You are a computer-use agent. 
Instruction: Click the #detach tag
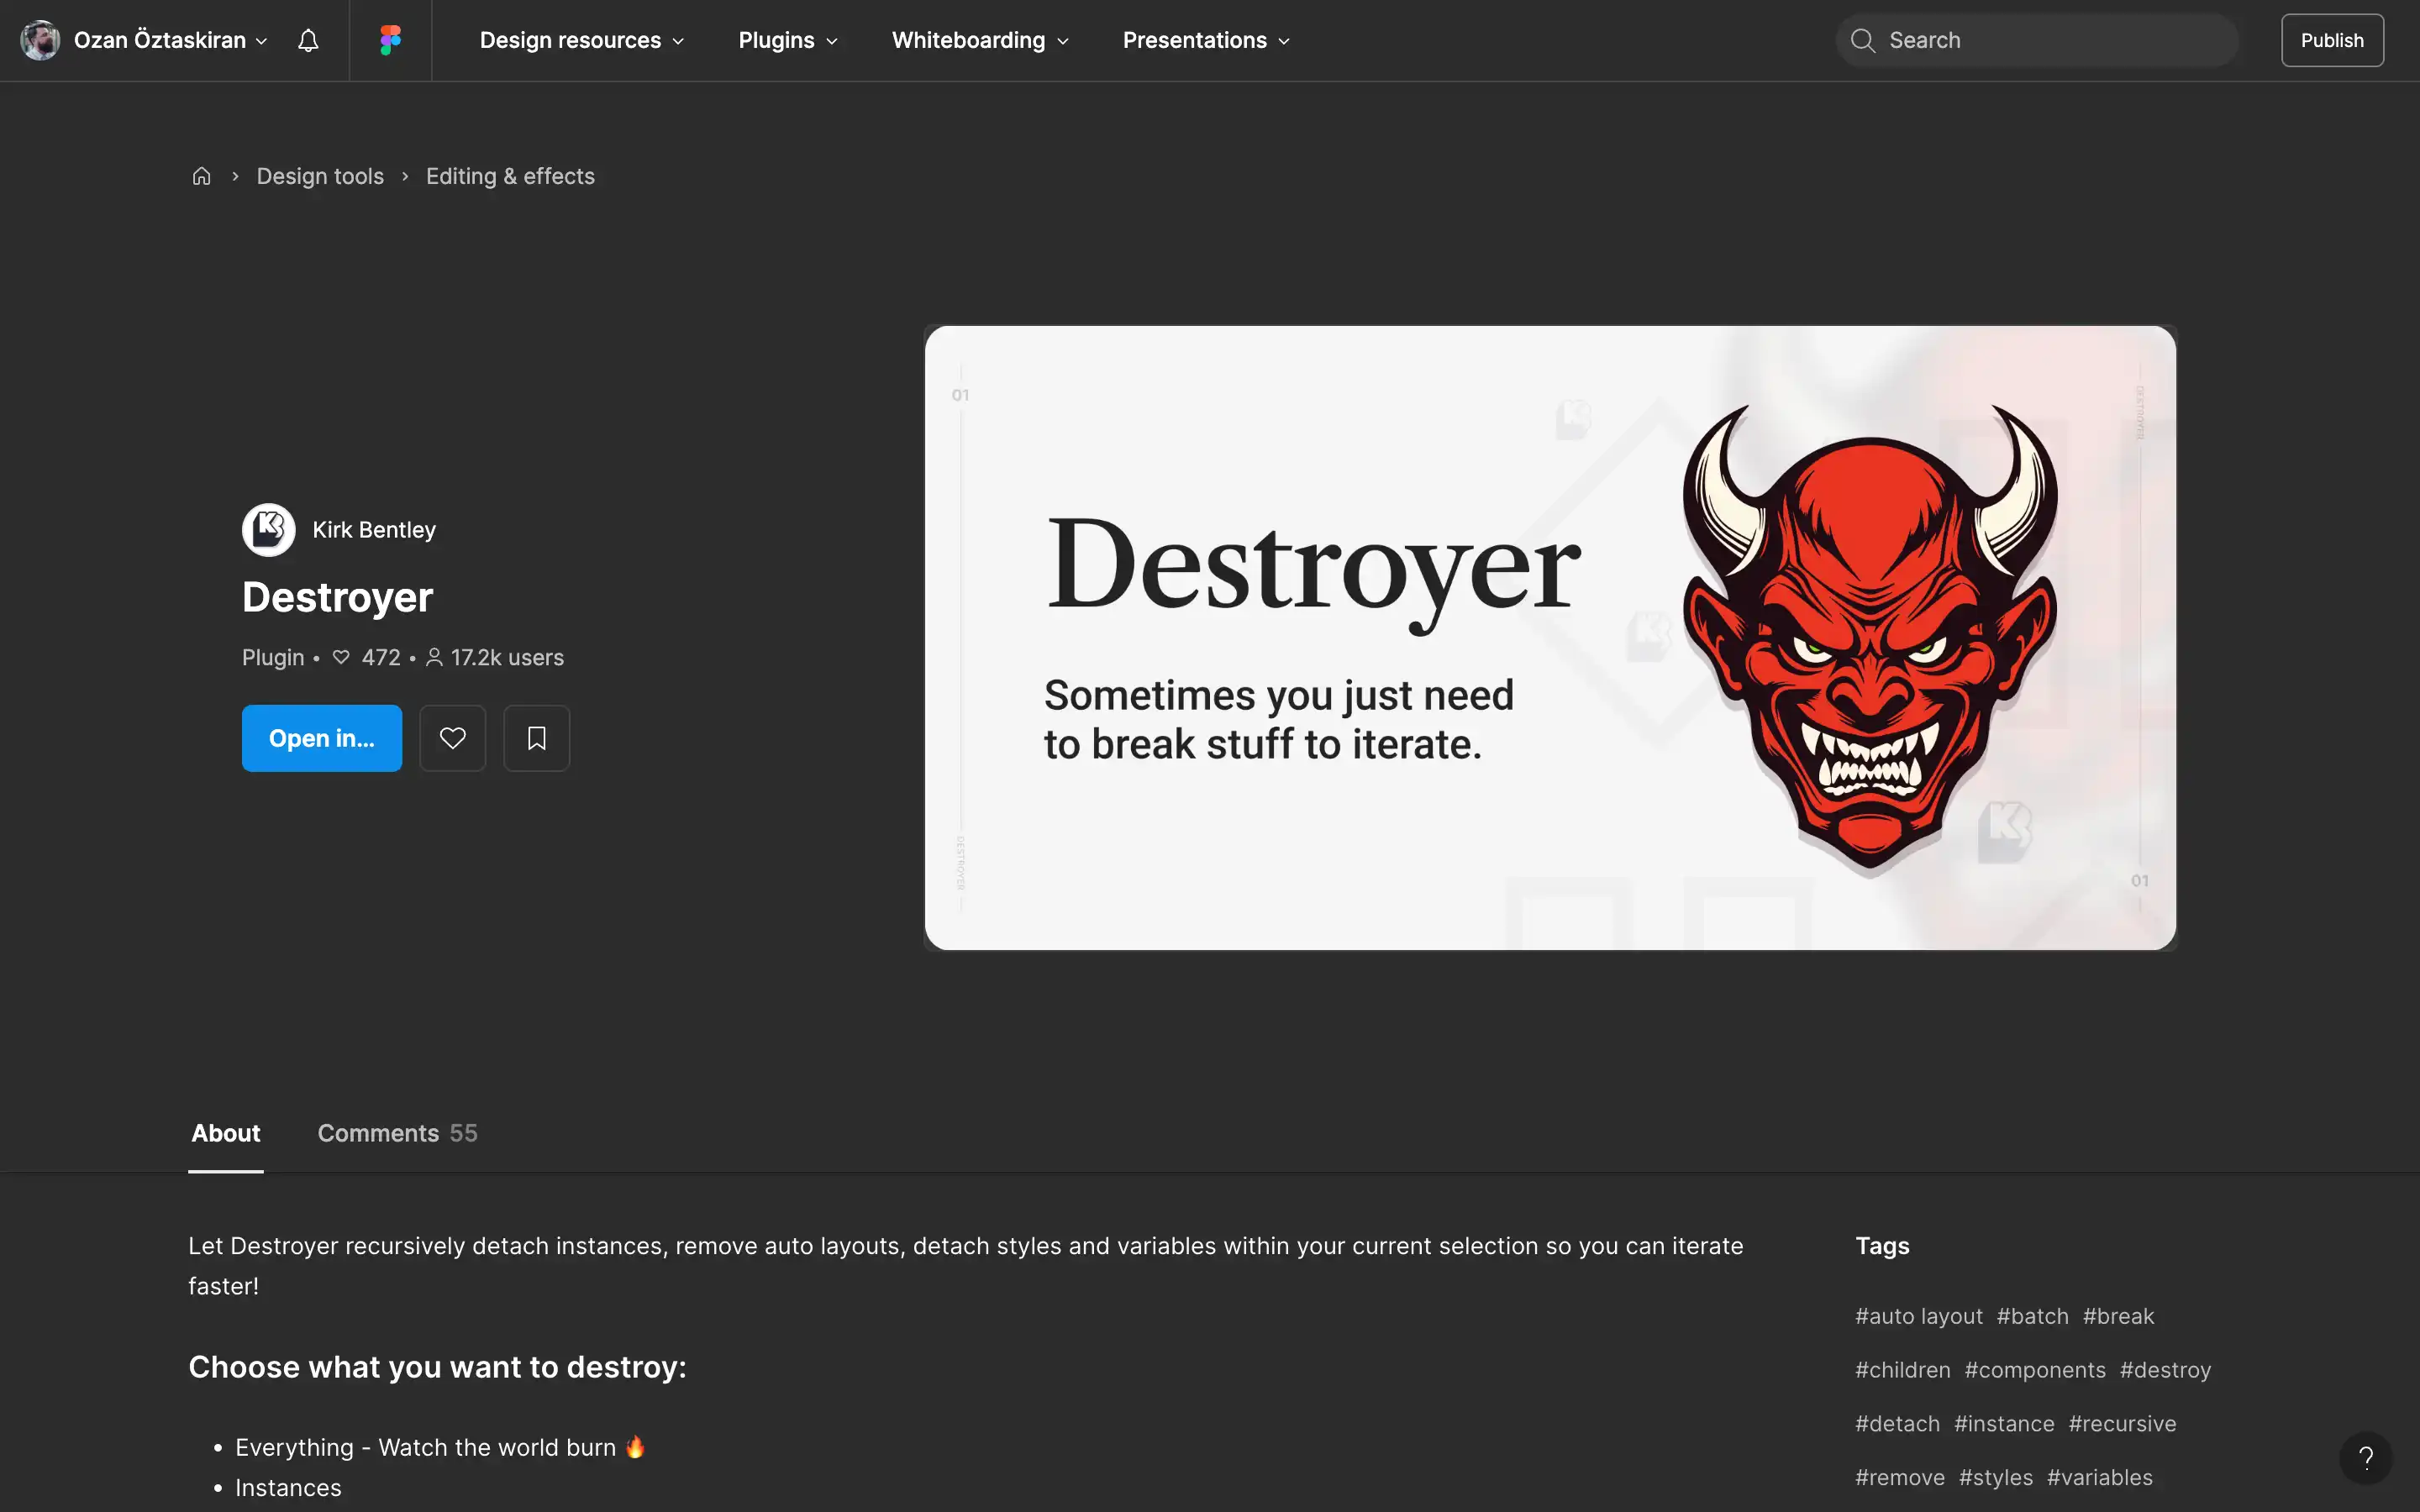[1897, 1424]
